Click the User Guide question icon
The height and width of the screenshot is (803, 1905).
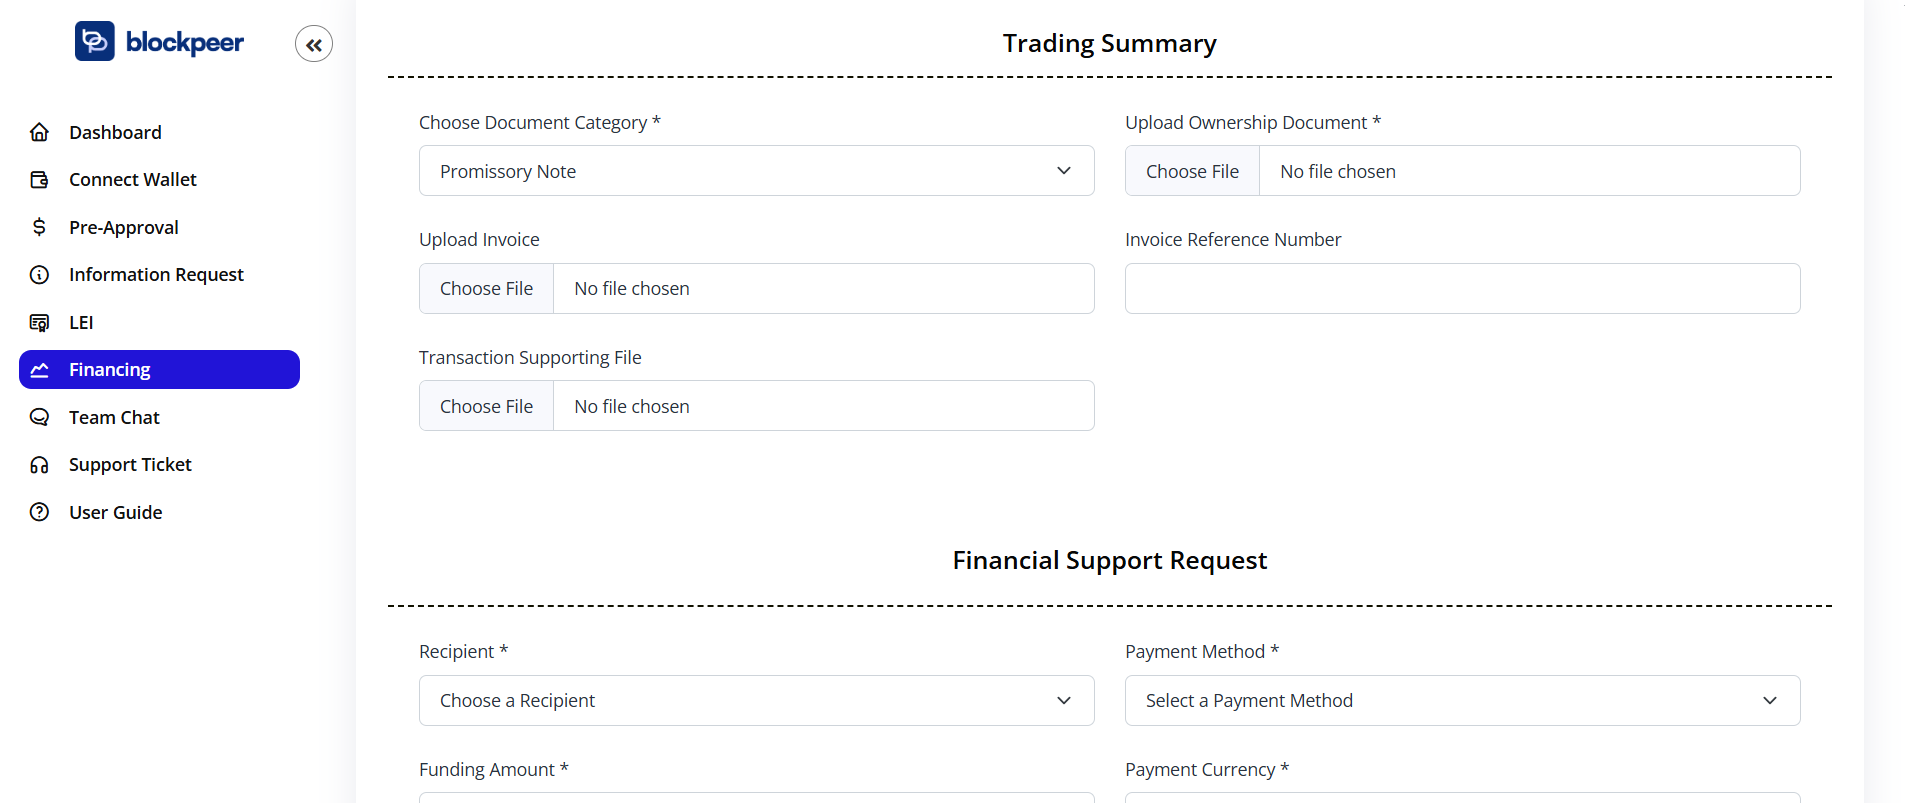(x=40, y=512)
